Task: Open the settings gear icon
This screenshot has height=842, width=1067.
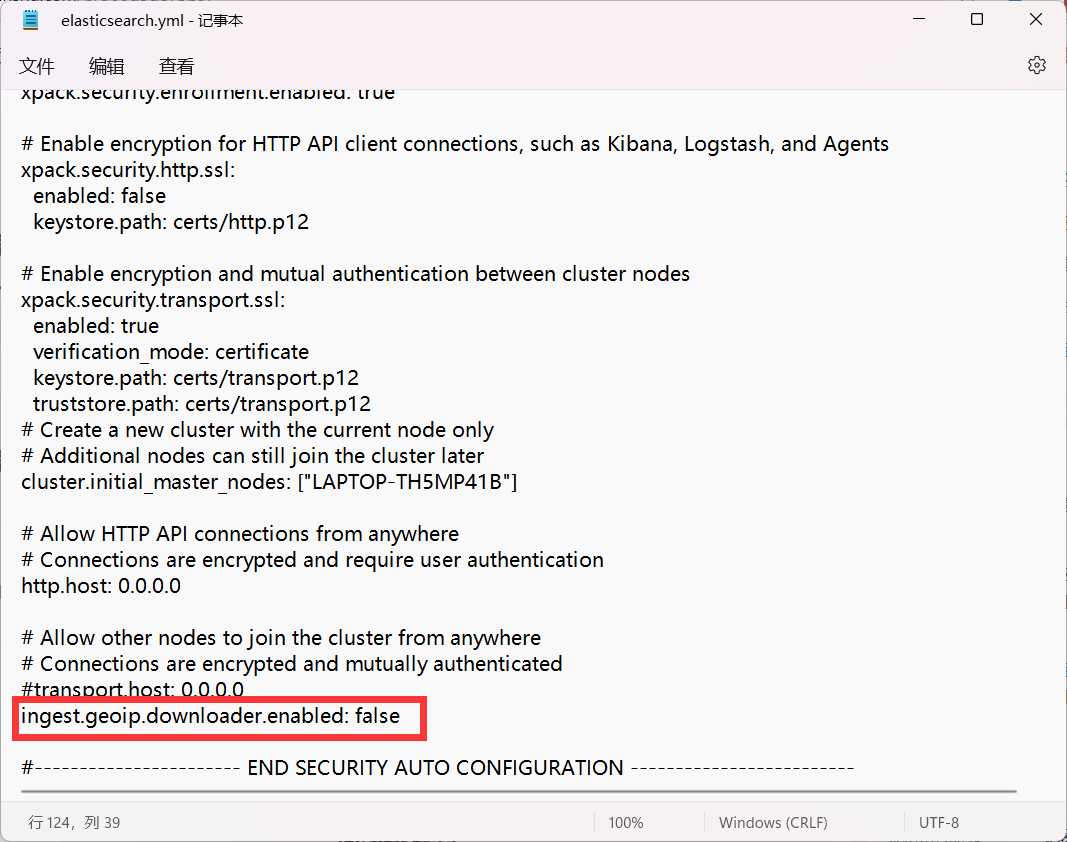Action: click(1036, 65)
